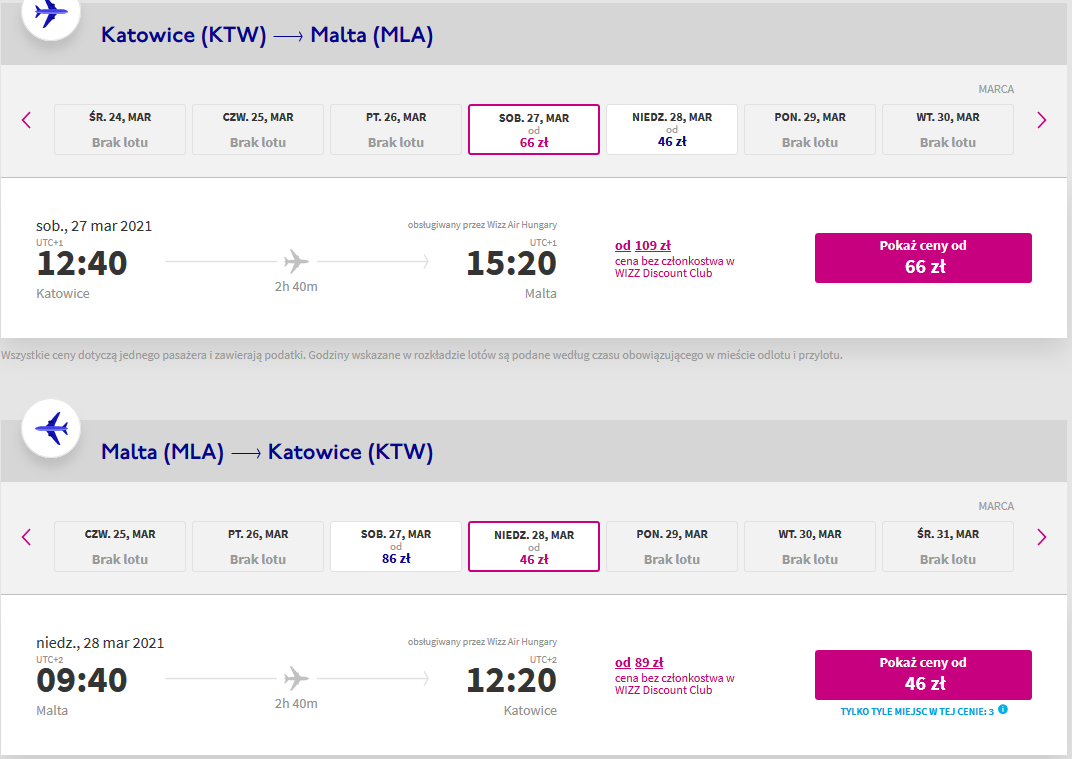Open the 'od 109 zł' non-member price link

point(643,245)
